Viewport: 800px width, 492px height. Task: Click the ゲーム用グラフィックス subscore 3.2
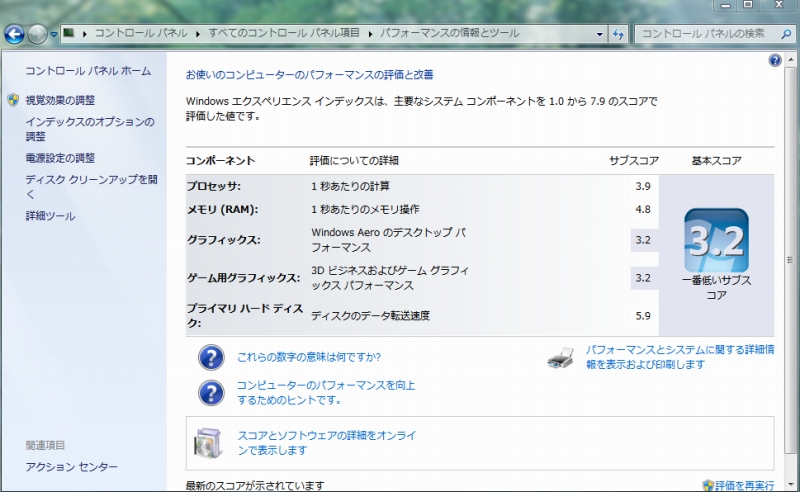(643, 278)
